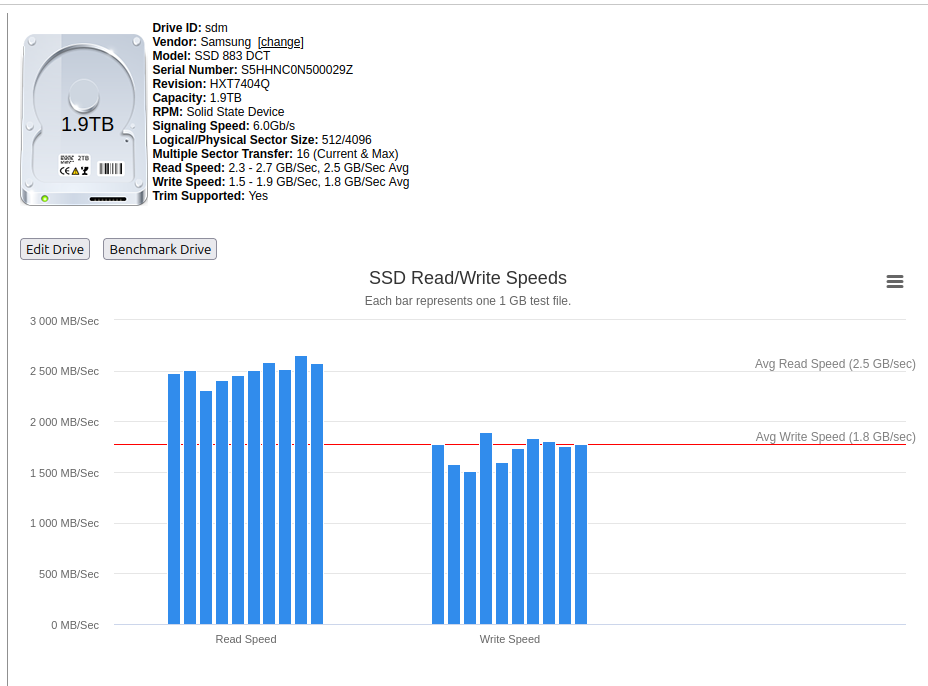928x686 pixels.
Task: Click the Read Speed axis label
Action: [x=246, y=639]
